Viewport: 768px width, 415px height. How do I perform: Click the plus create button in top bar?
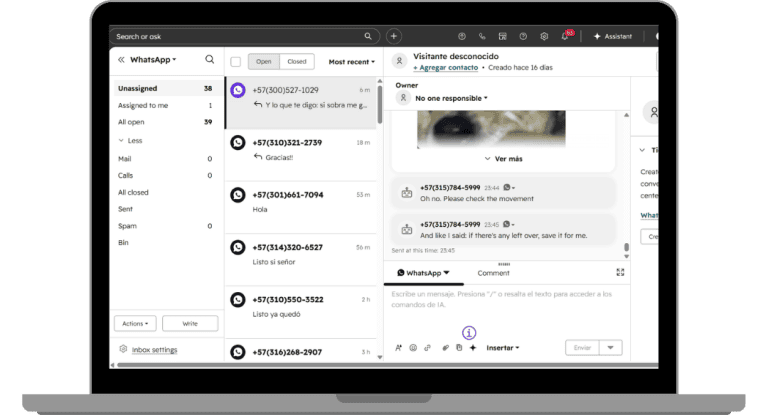click(394, 36)
